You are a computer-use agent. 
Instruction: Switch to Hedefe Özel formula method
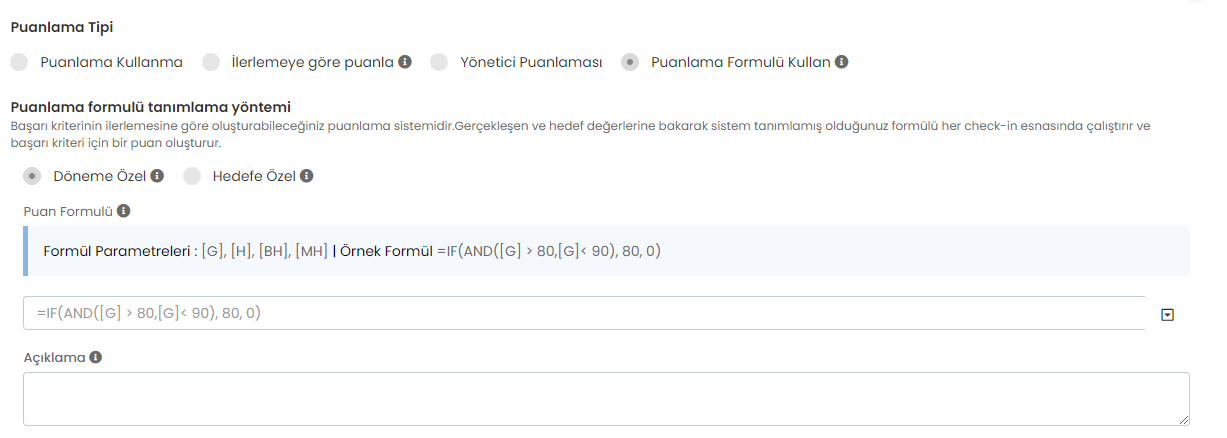click(x=192, y=176)
